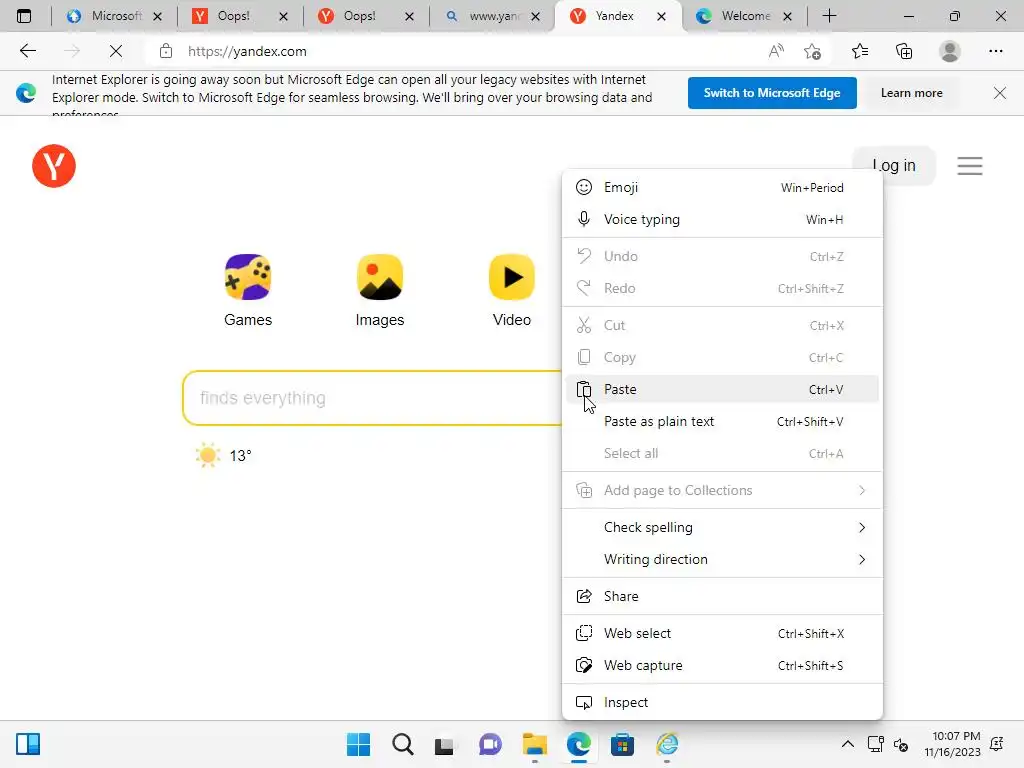Screen dimensions: 1024x768
Task: Open the Games shortcut icon
Action: coord(248,277)
